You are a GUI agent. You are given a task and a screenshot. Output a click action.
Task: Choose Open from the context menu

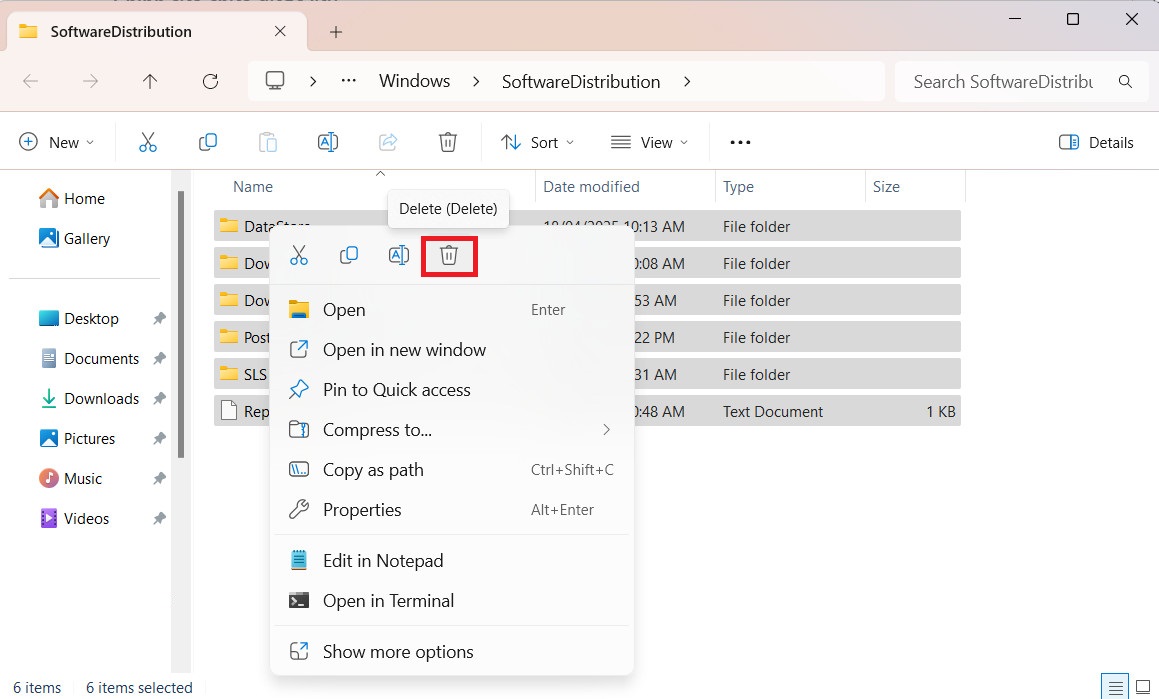(x=452, y=310)
